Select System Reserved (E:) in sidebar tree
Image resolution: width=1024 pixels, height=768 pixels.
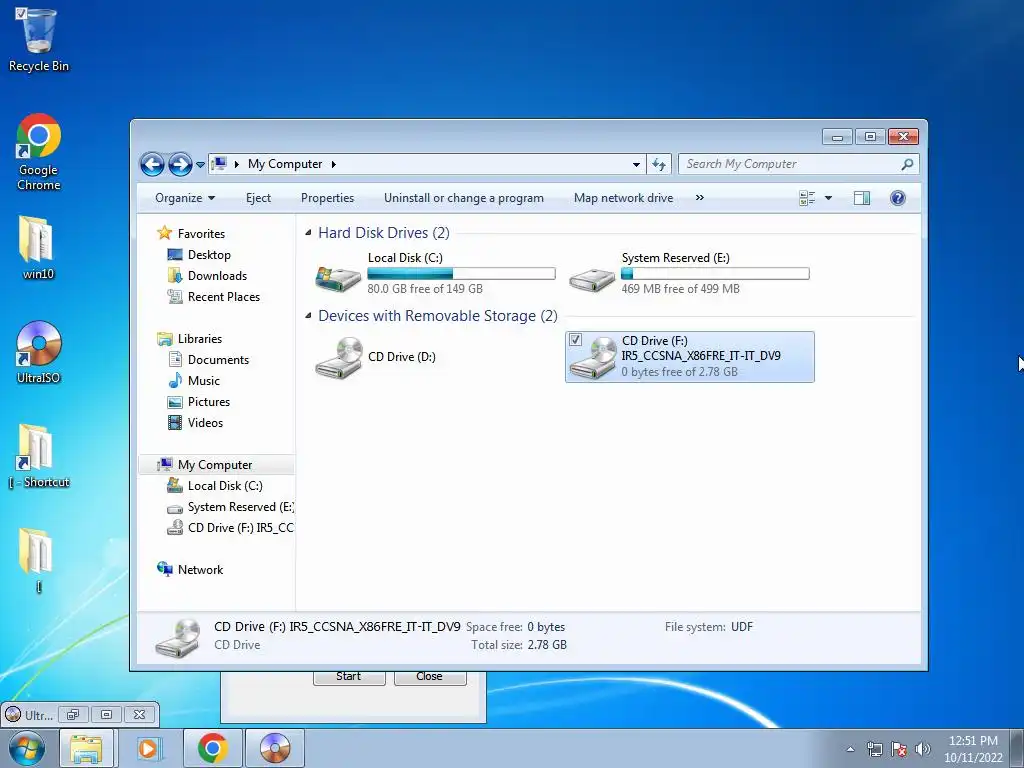(x=230, y=507)
